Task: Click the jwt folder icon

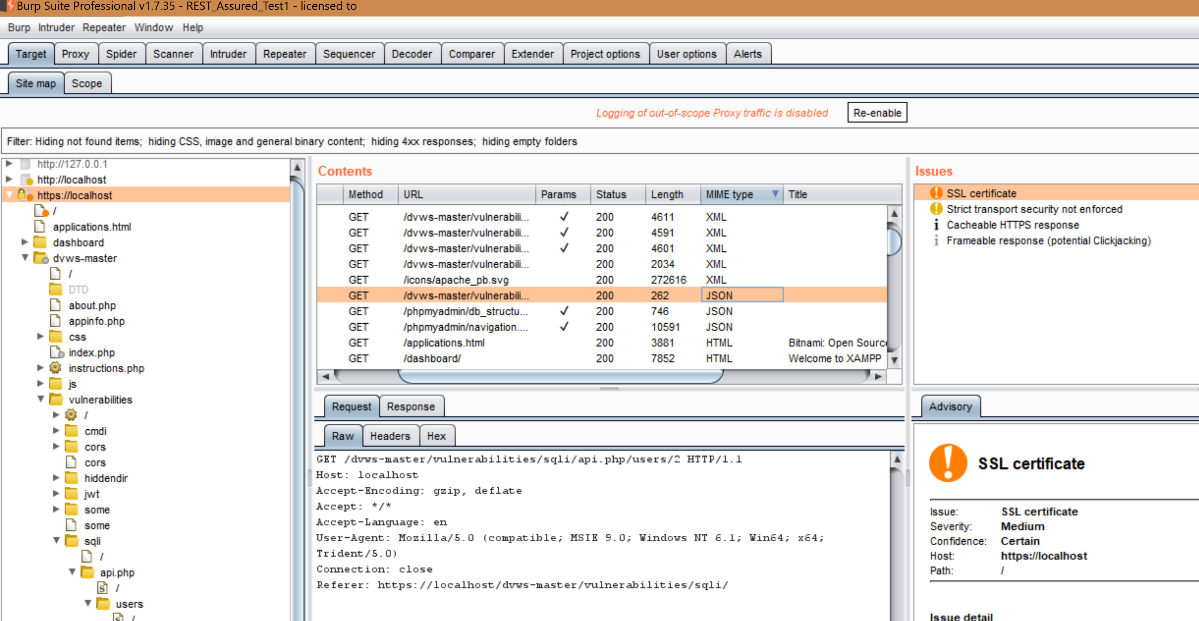Action: tap(71, 494)
